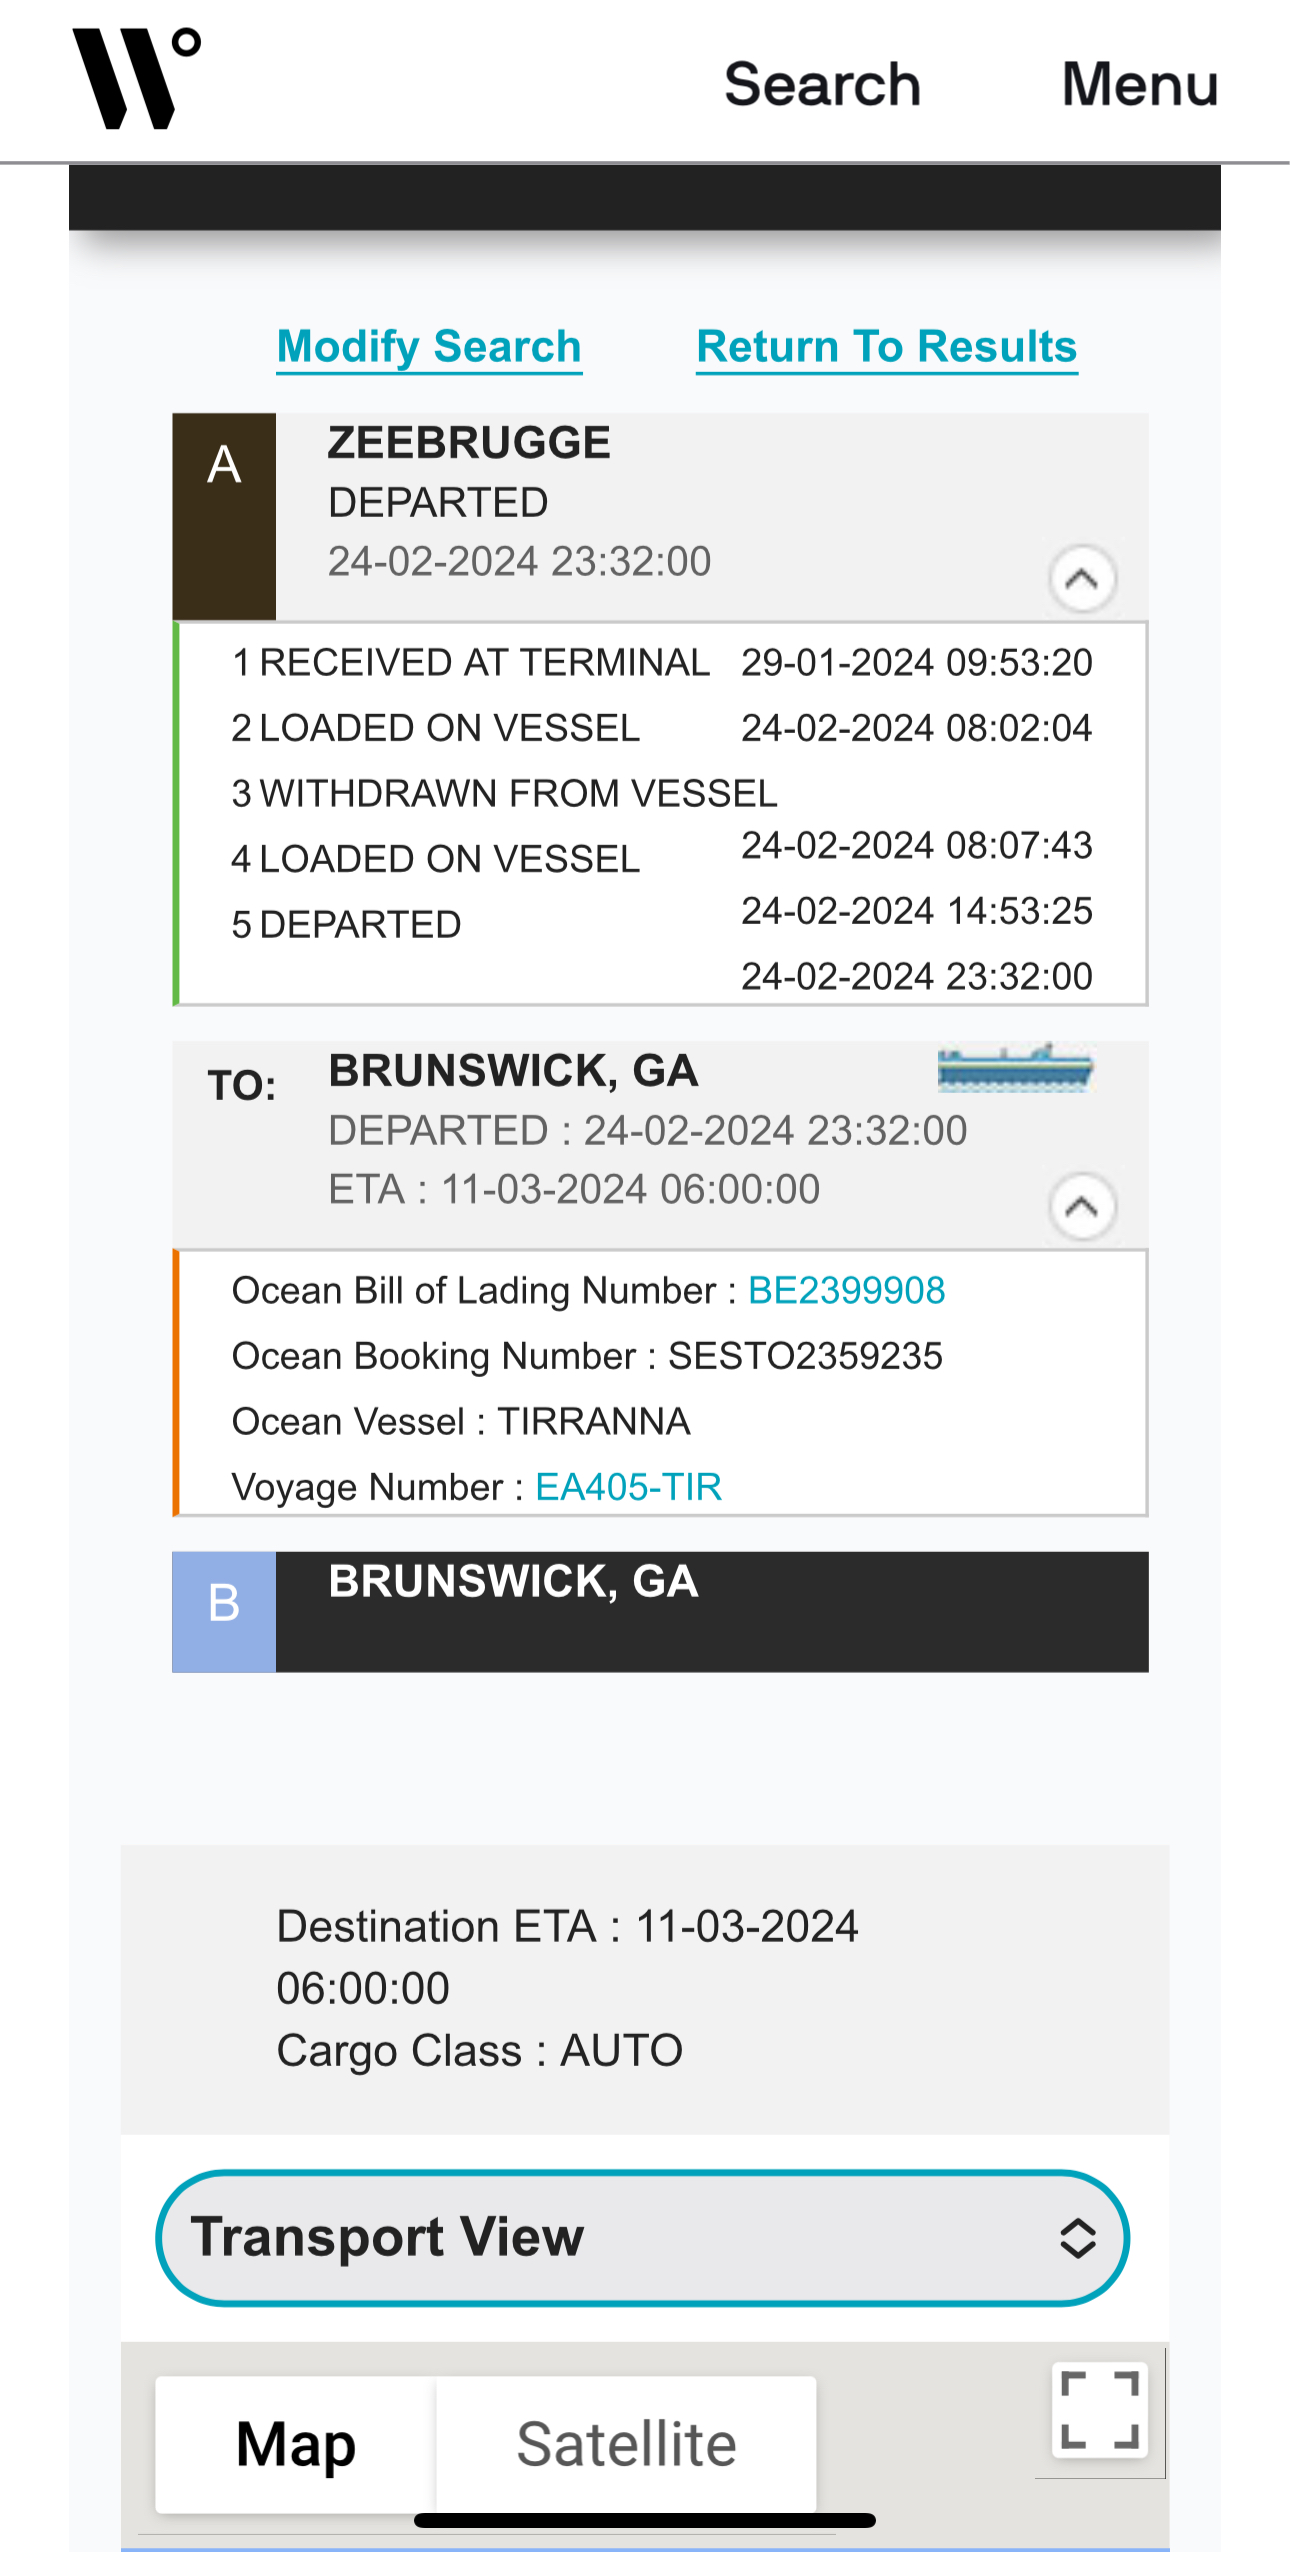
Task: Open voyage number EA405-TIR
Action: (x=628, y=1487)
